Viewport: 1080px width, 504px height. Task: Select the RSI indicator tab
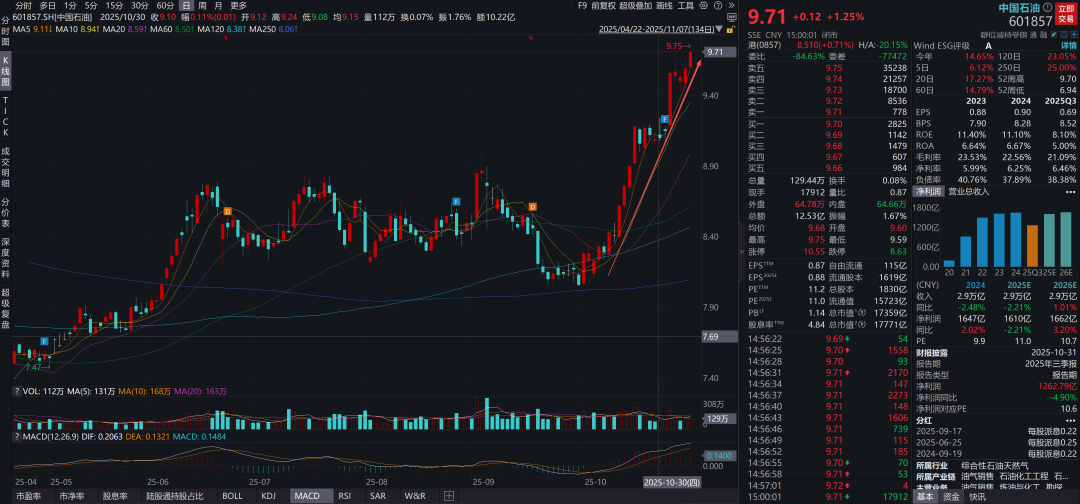point(344,496)
